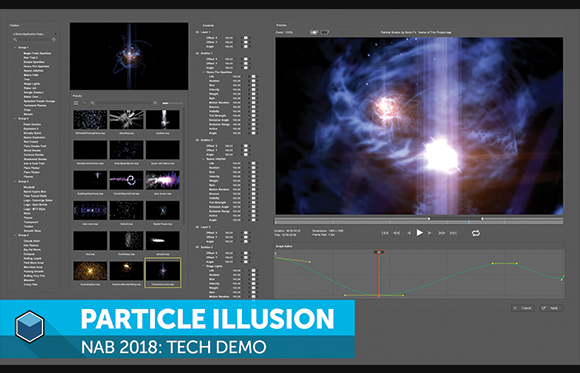The height and width of the screenshot is (373, 580).
Task: Toggle Emitter 3 visibility eye
Action: coord(197,248)
